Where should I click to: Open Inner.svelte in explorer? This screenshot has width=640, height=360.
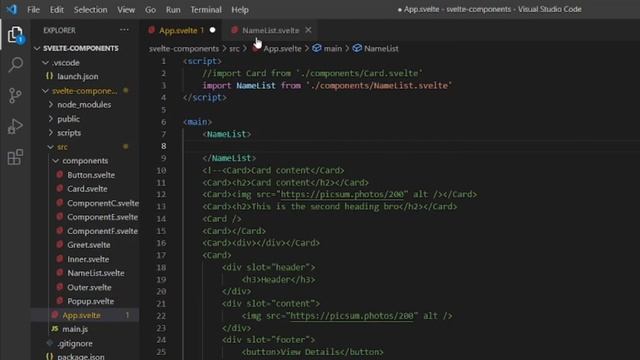[88, 259]
